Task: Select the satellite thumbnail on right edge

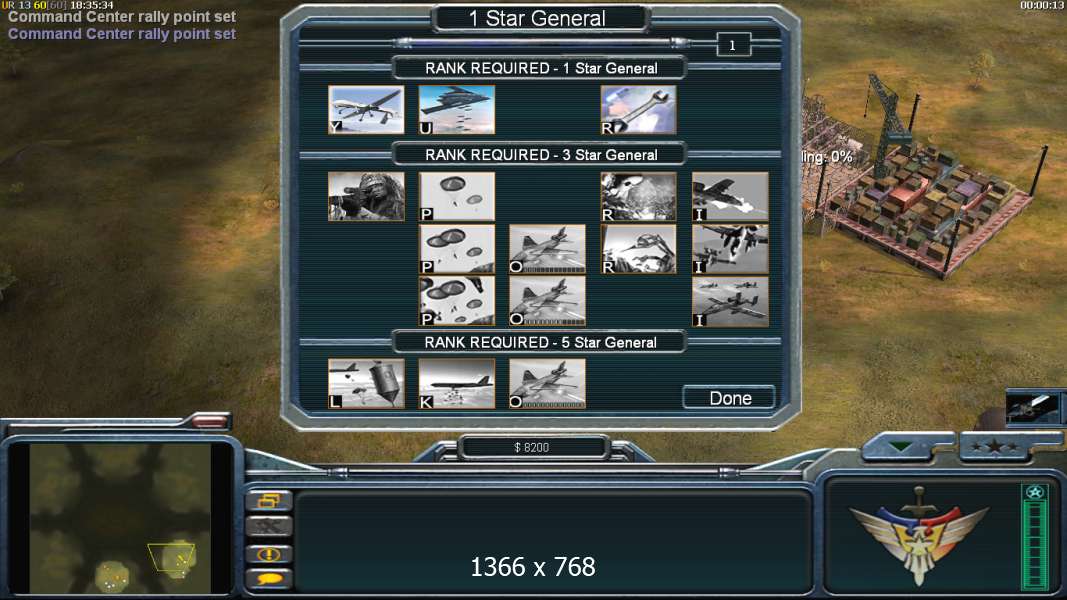Action: 1033,408
